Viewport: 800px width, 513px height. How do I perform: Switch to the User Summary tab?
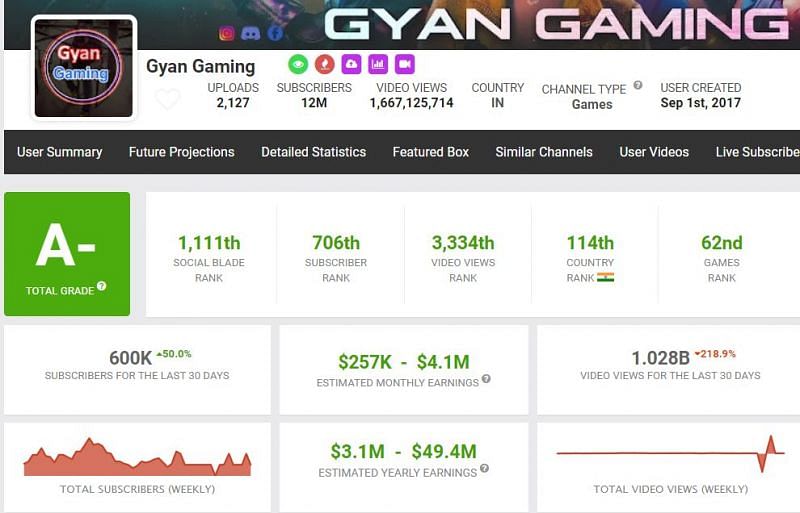tap(59, 152)
